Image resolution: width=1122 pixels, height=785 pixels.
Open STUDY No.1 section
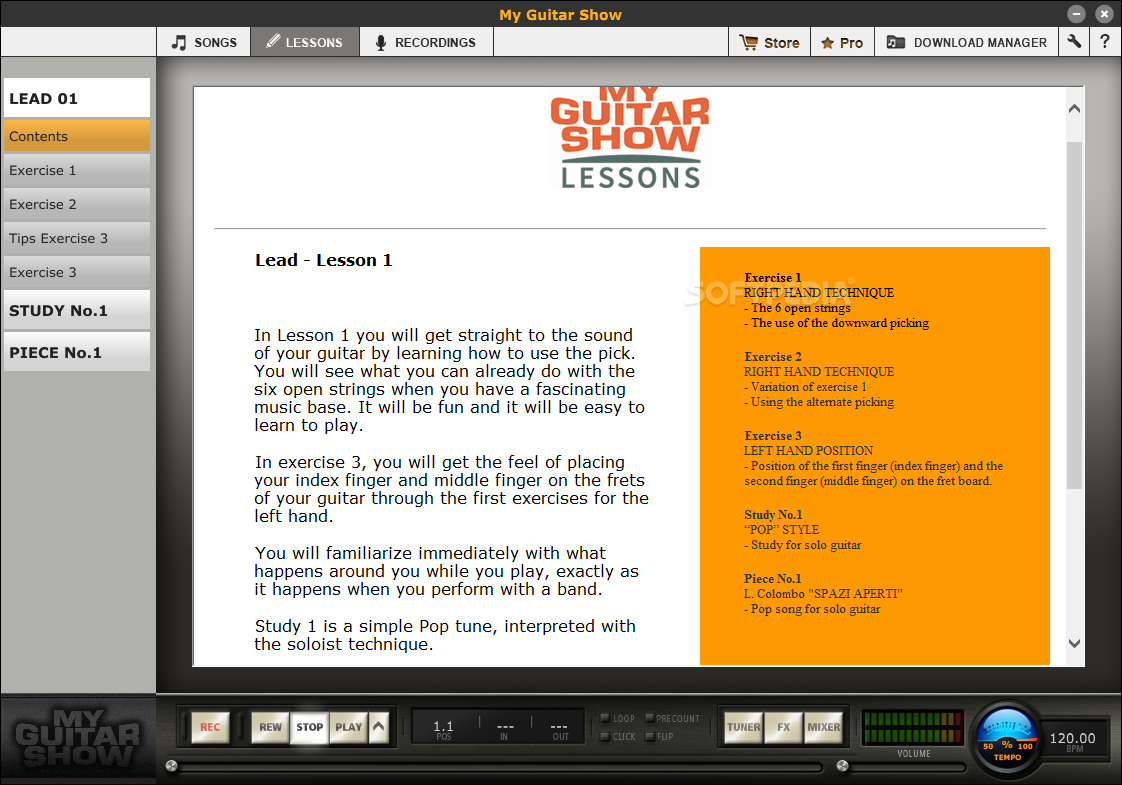77,310
